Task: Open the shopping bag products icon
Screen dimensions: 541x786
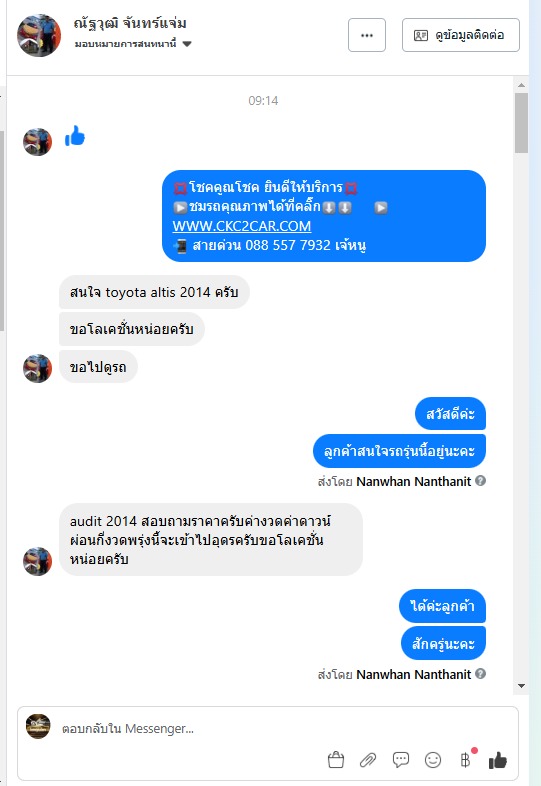Action: click(x=335, y=760)
